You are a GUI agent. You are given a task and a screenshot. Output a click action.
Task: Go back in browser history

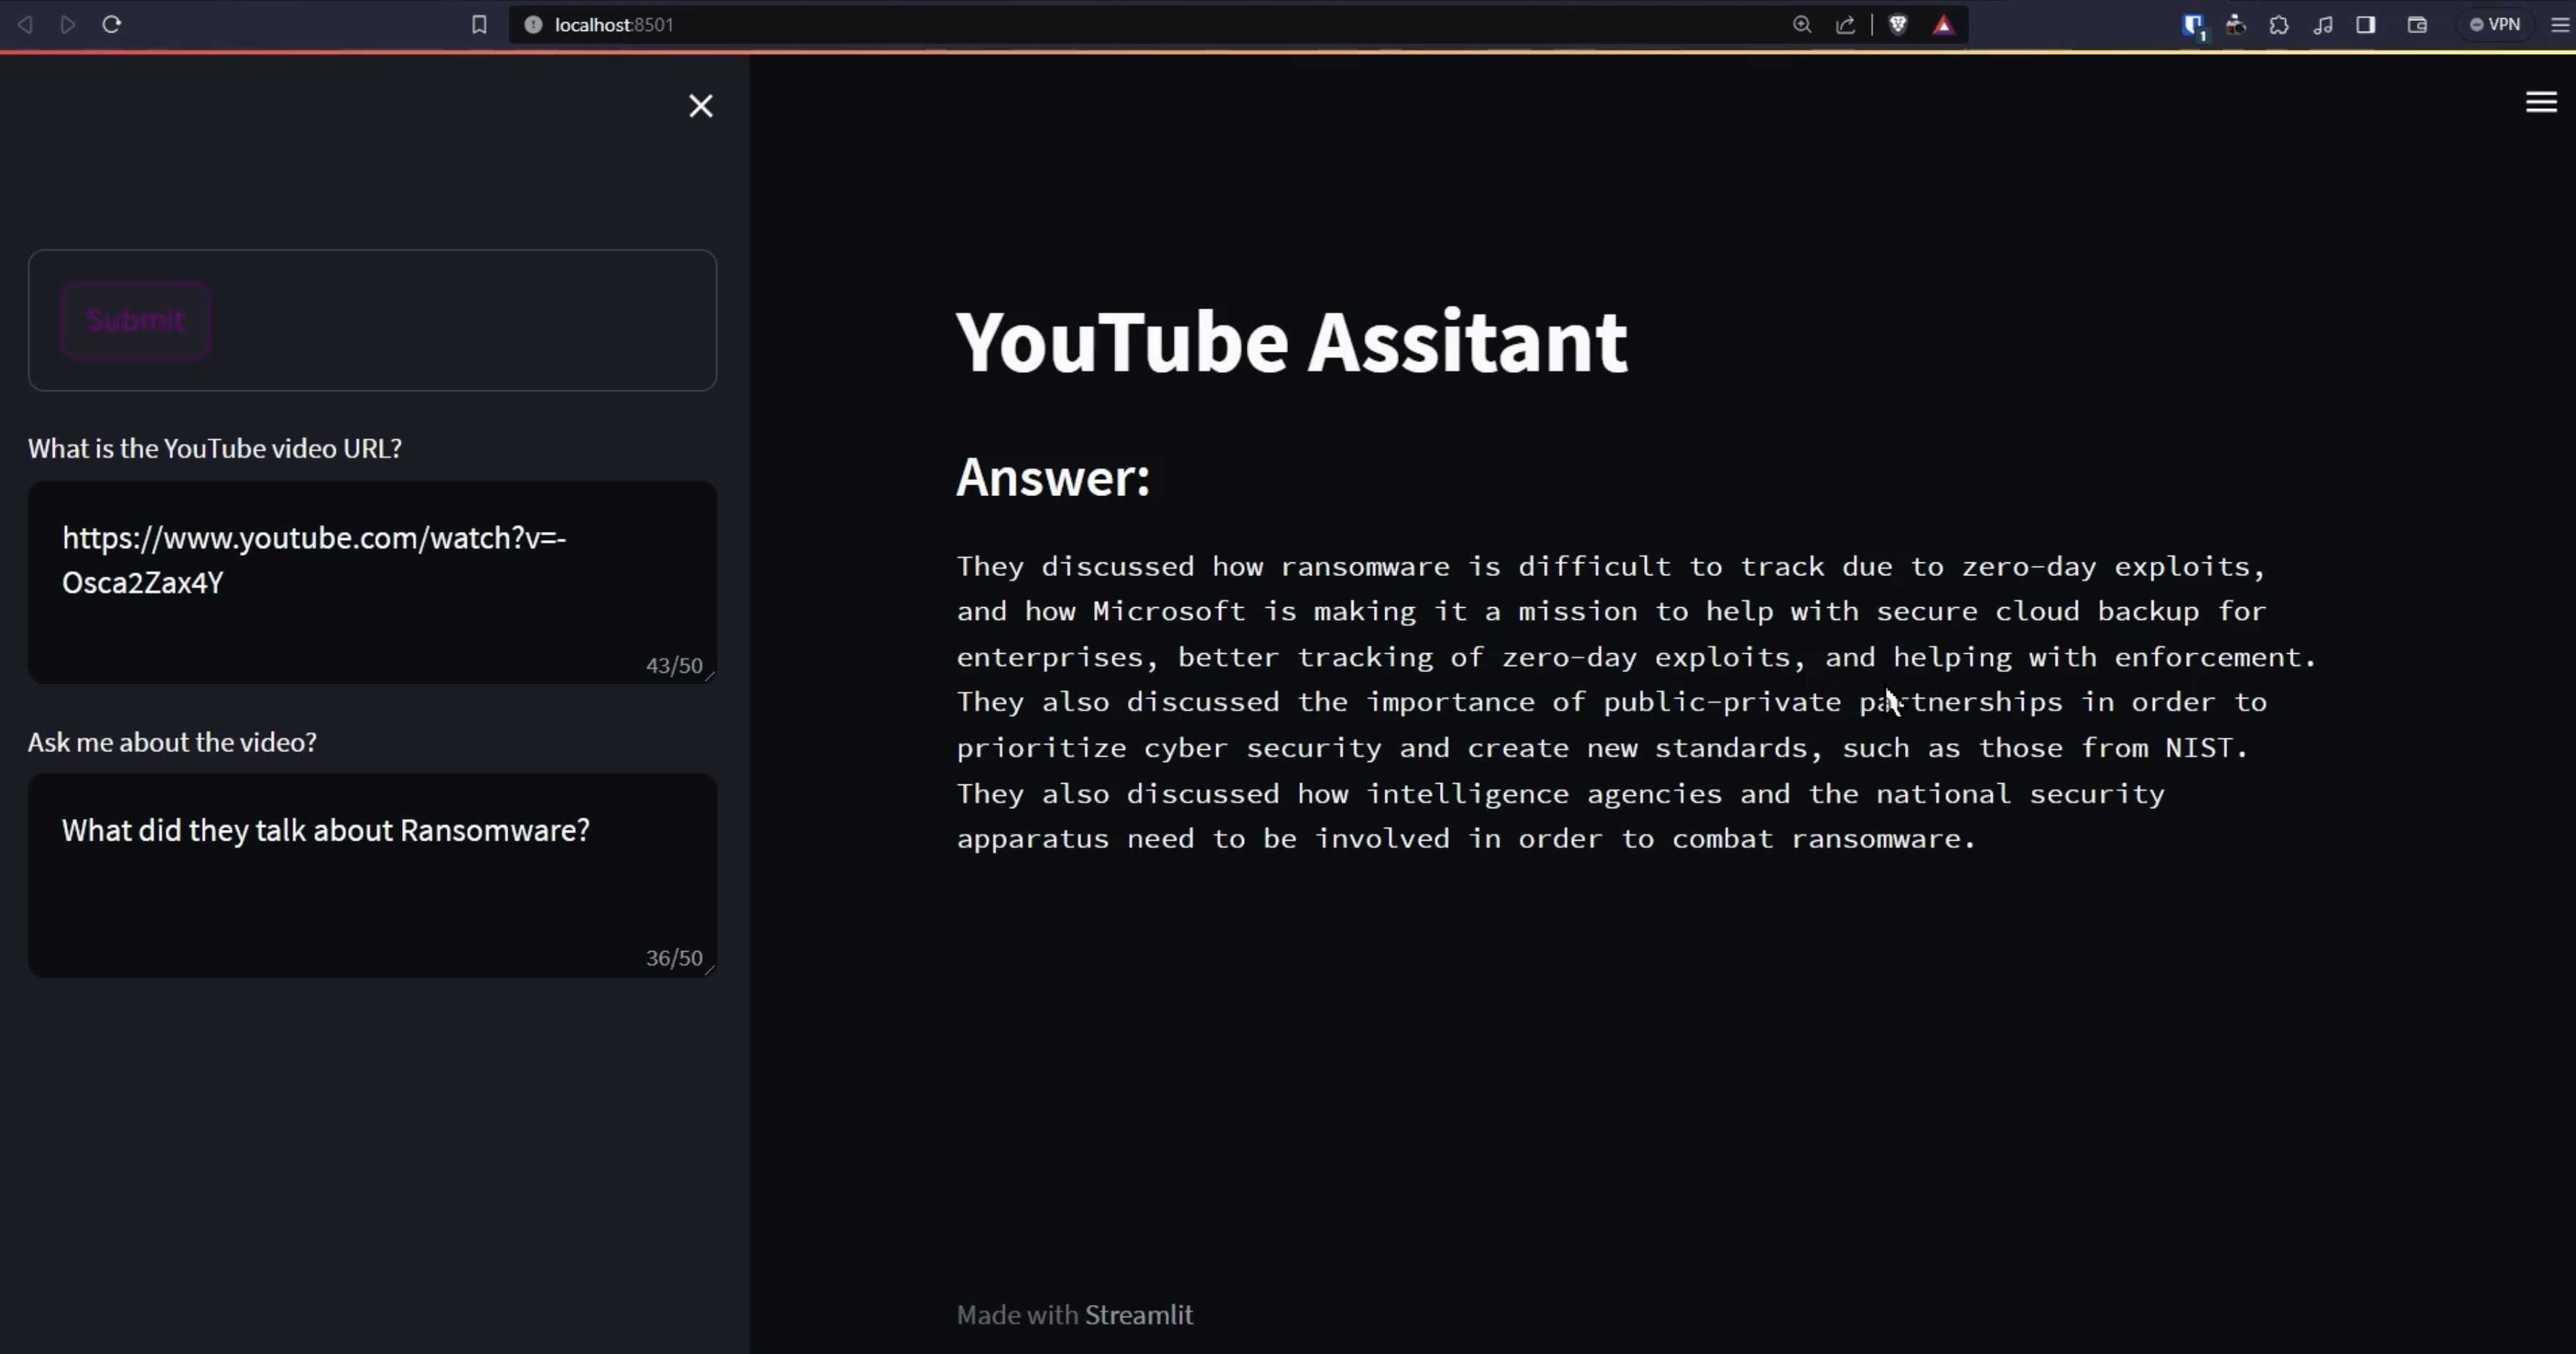[25, 24]
